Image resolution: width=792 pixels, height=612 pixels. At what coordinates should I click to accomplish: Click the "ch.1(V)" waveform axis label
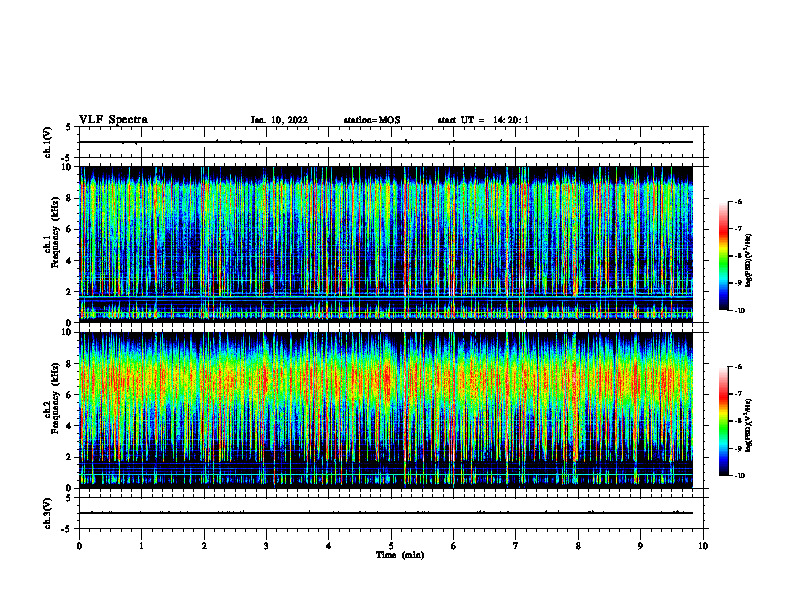pos(48,142)
